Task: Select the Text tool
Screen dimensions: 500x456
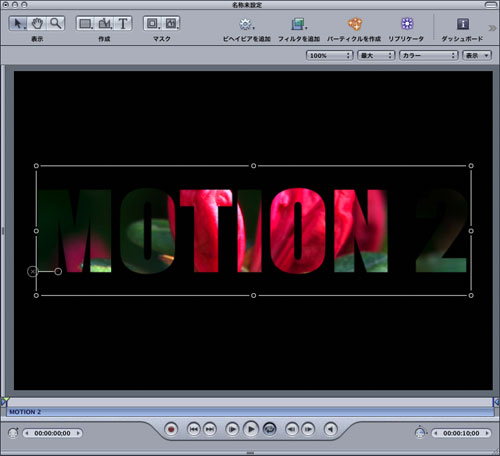Action: click(x=123, y=23)
